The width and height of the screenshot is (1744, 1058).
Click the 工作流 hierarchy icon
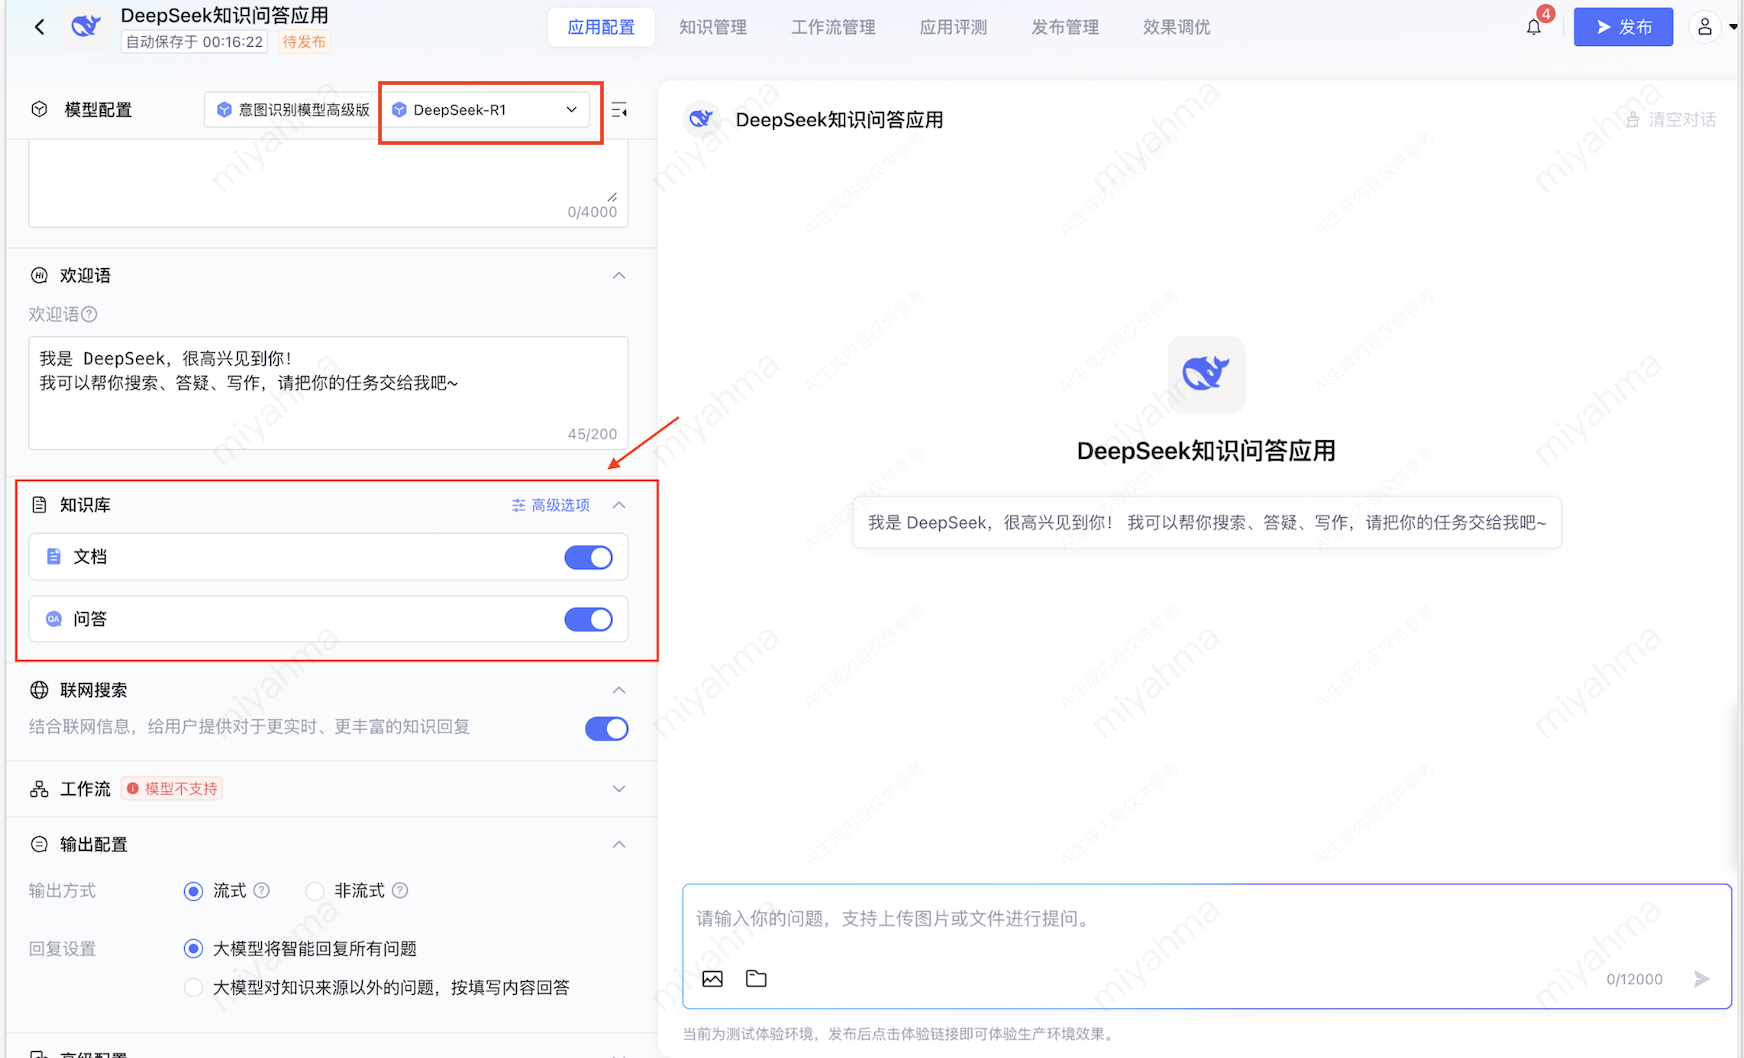39,789
